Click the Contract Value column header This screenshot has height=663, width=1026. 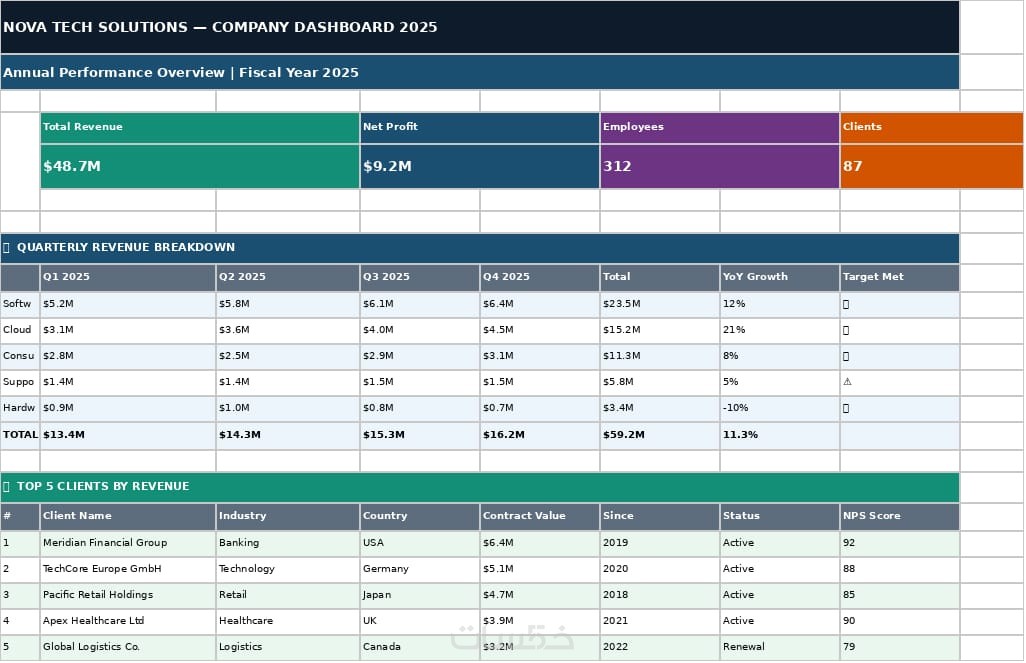pyautogui.click(x=540, y=516)
